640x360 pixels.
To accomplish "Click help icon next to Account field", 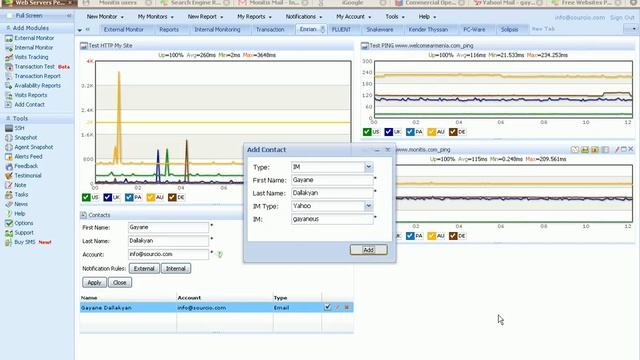I will coord(220,254).
